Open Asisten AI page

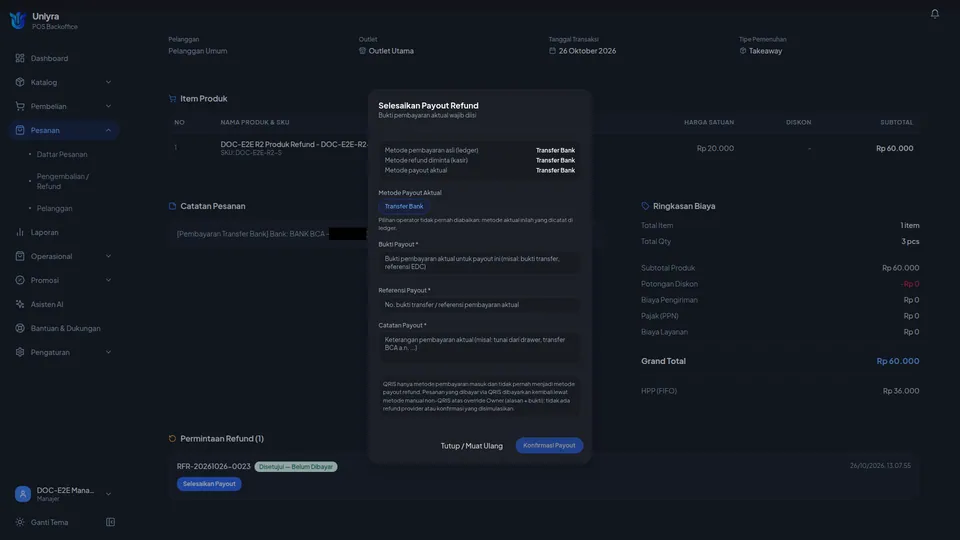click(64, 304)
